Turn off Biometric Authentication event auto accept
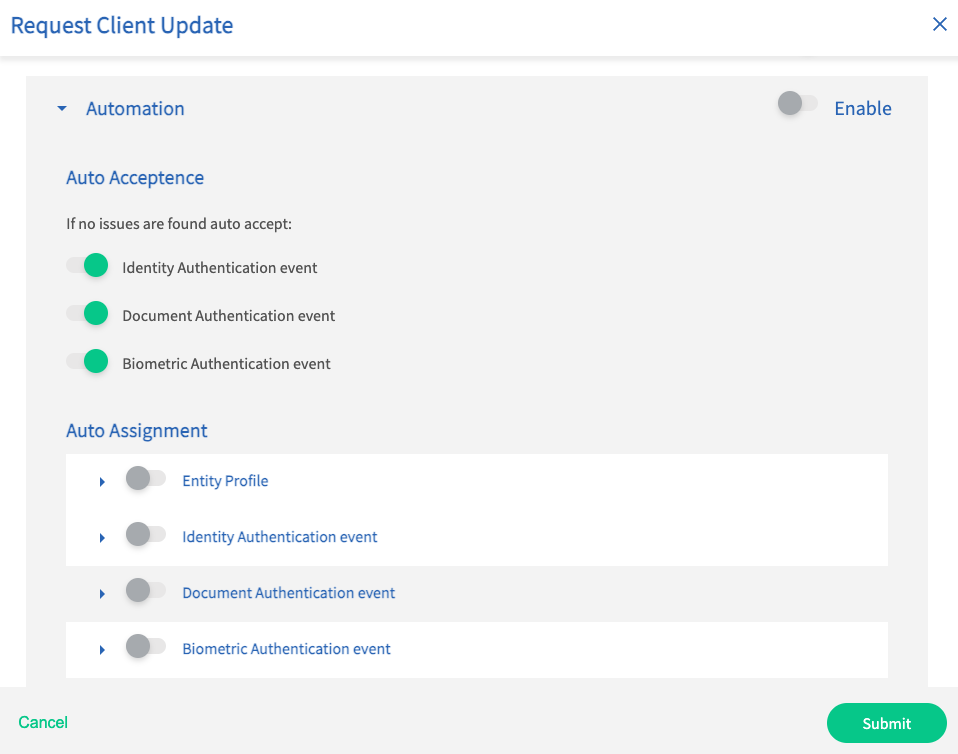This screenshot has height=754, width=958. click(x=87, y=361)
